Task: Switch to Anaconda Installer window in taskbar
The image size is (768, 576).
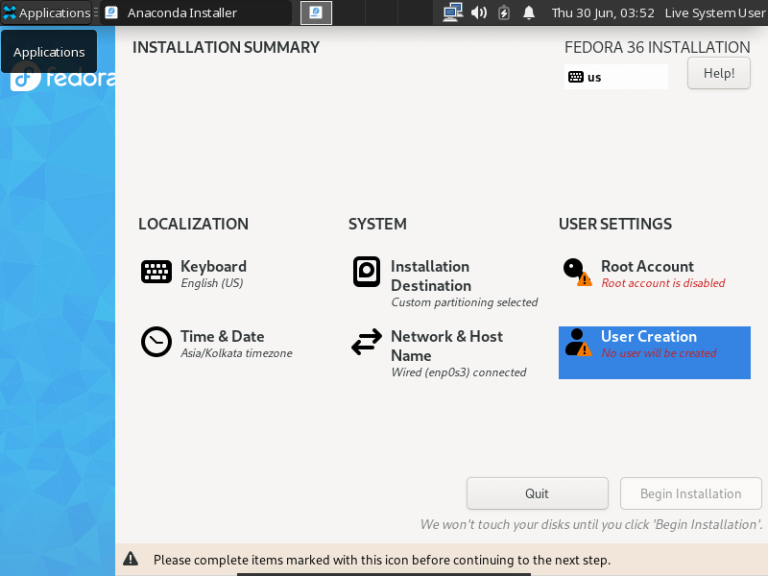Action: click(x=196, y=12)
